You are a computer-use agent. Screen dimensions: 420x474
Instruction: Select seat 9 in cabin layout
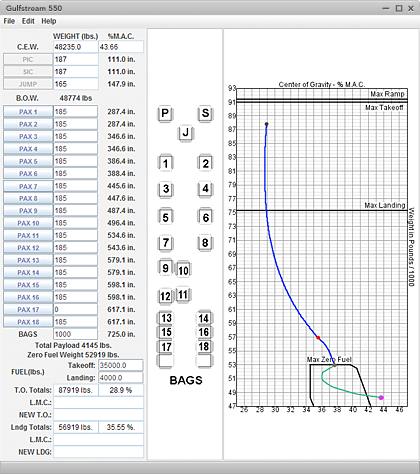[x=165, y=268]
